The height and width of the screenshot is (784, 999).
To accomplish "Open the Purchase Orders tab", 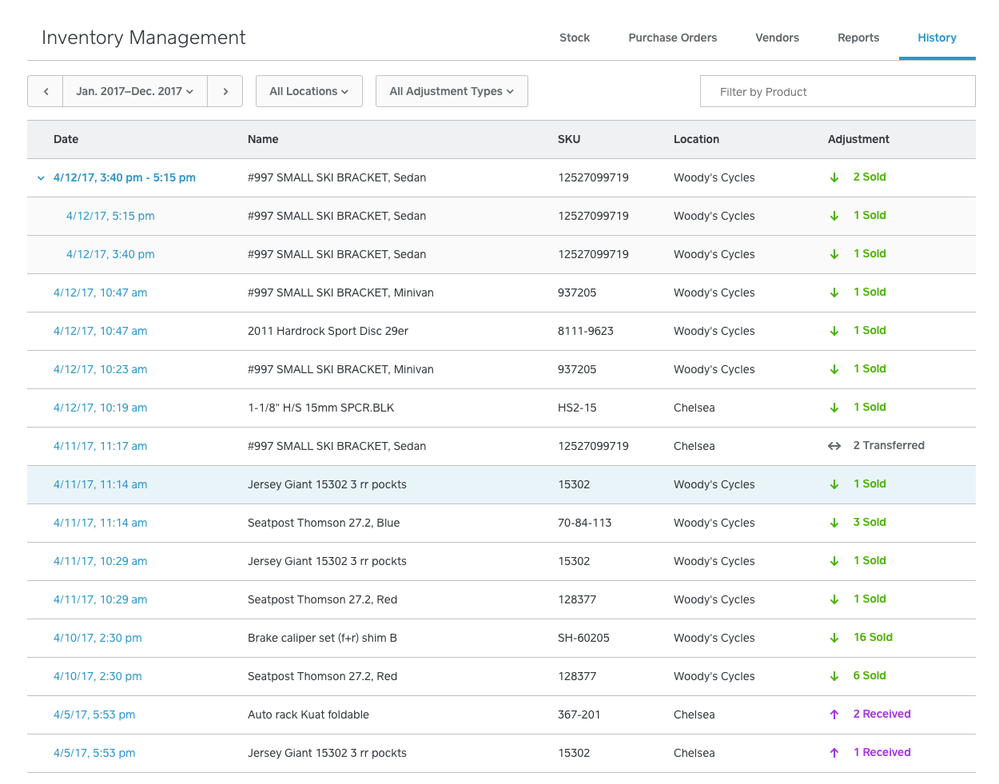I will click(672, 38).
